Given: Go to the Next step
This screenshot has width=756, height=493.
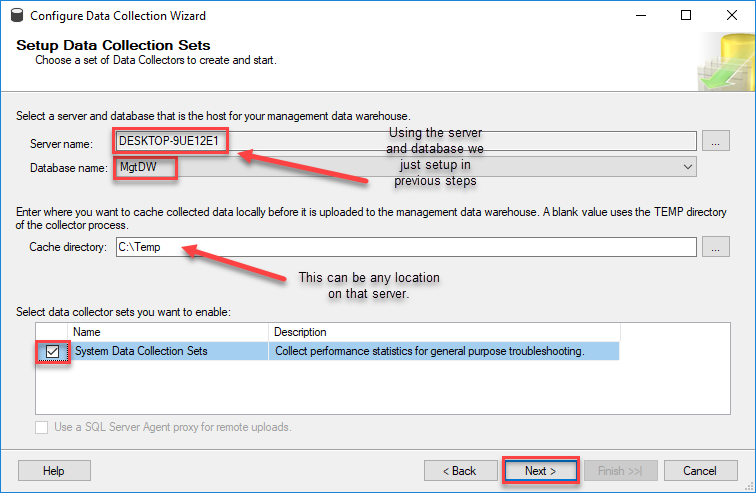Looking at the screenshot, I should pos(540,471).
